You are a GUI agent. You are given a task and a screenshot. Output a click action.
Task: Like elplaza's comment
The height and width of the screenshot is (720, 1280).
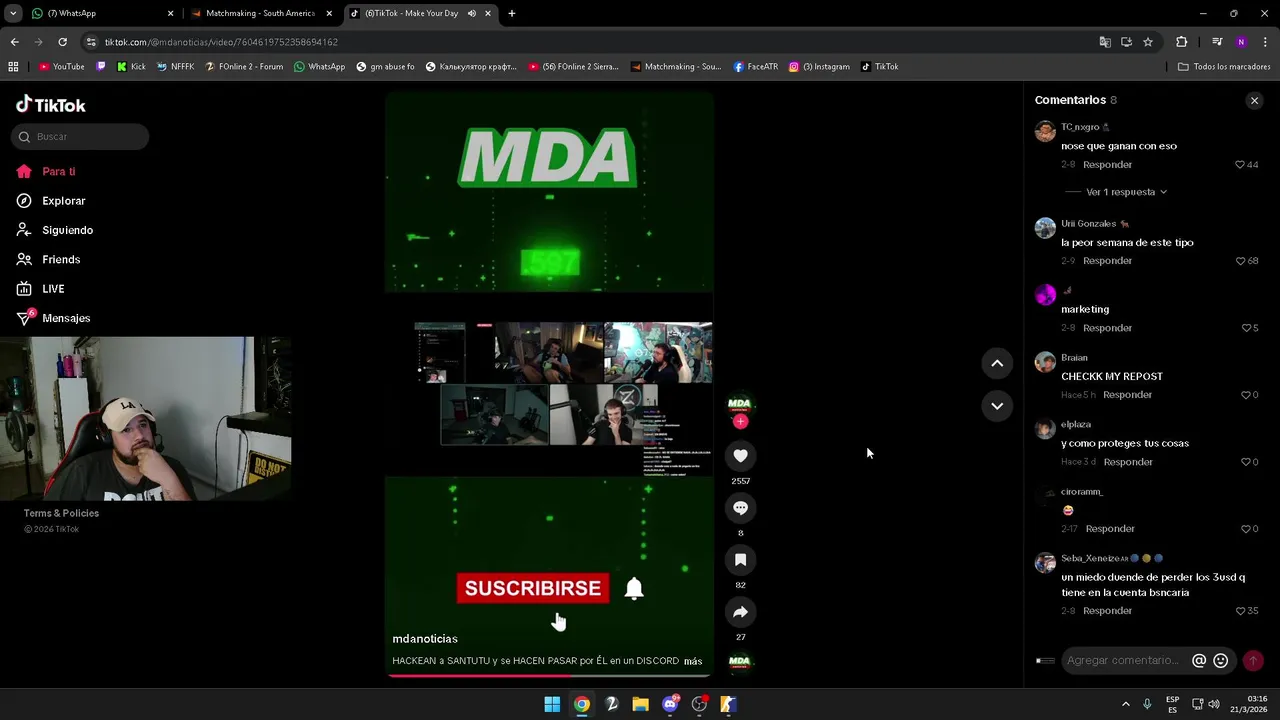point(1246,462)
